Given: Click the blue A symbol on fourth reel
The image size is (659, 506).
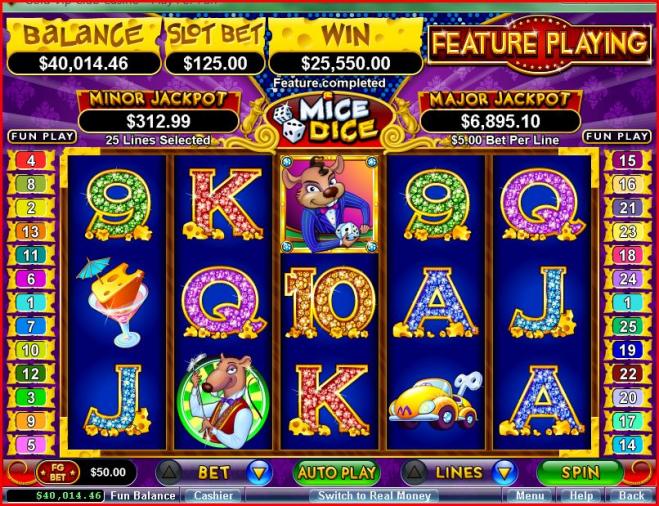Looking at the screenshot, I should pyautogui.click(x=435, y=302).
